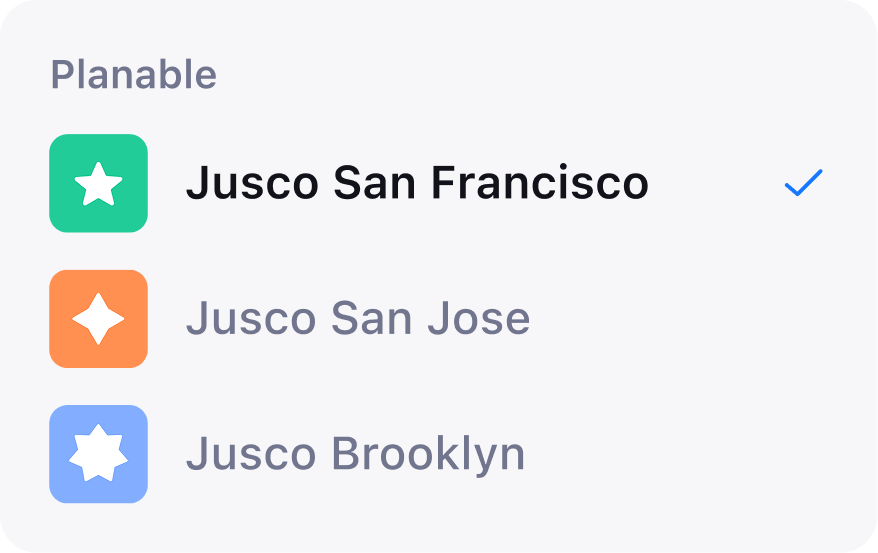Open the Jusco San Jose avatar icon
The width and height of the screenshot is (878, 553).
coord(99,318)
